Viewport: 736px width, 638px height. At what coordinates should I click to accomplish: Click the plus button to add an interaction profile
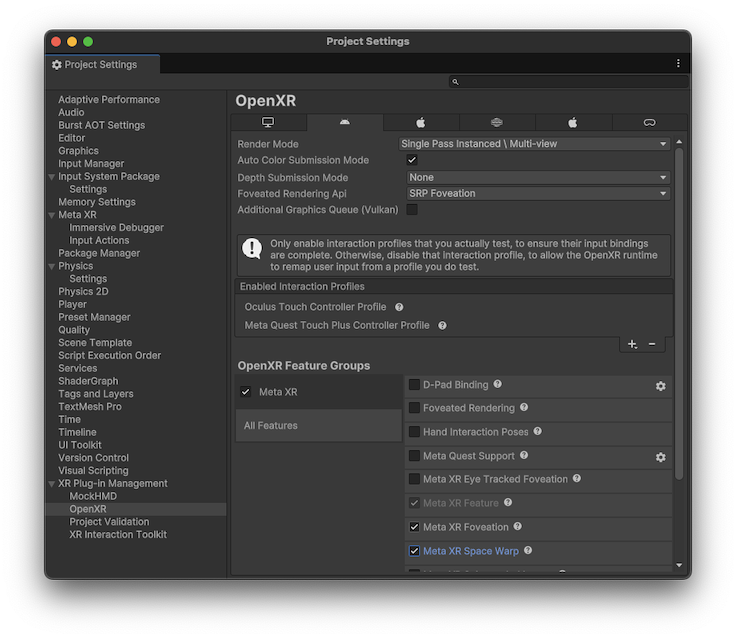(x=632, y=344)
